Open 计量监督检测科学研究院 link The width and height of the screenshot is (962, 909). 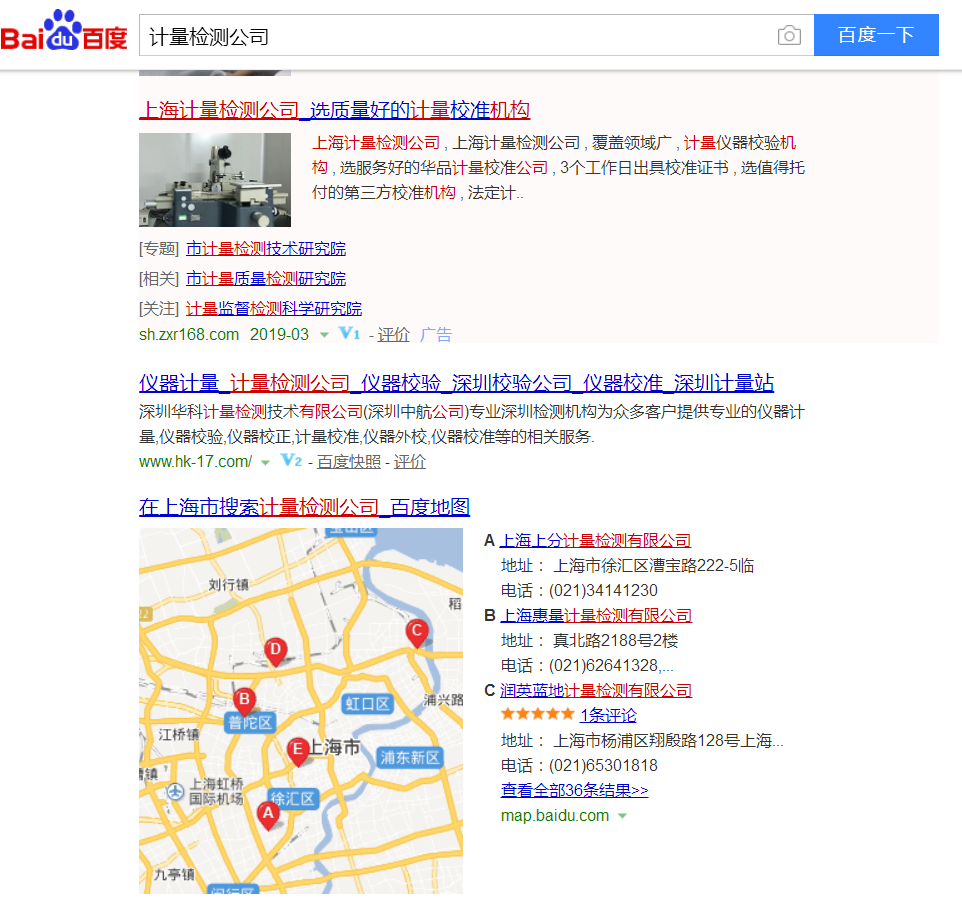[x=274, y=309]
